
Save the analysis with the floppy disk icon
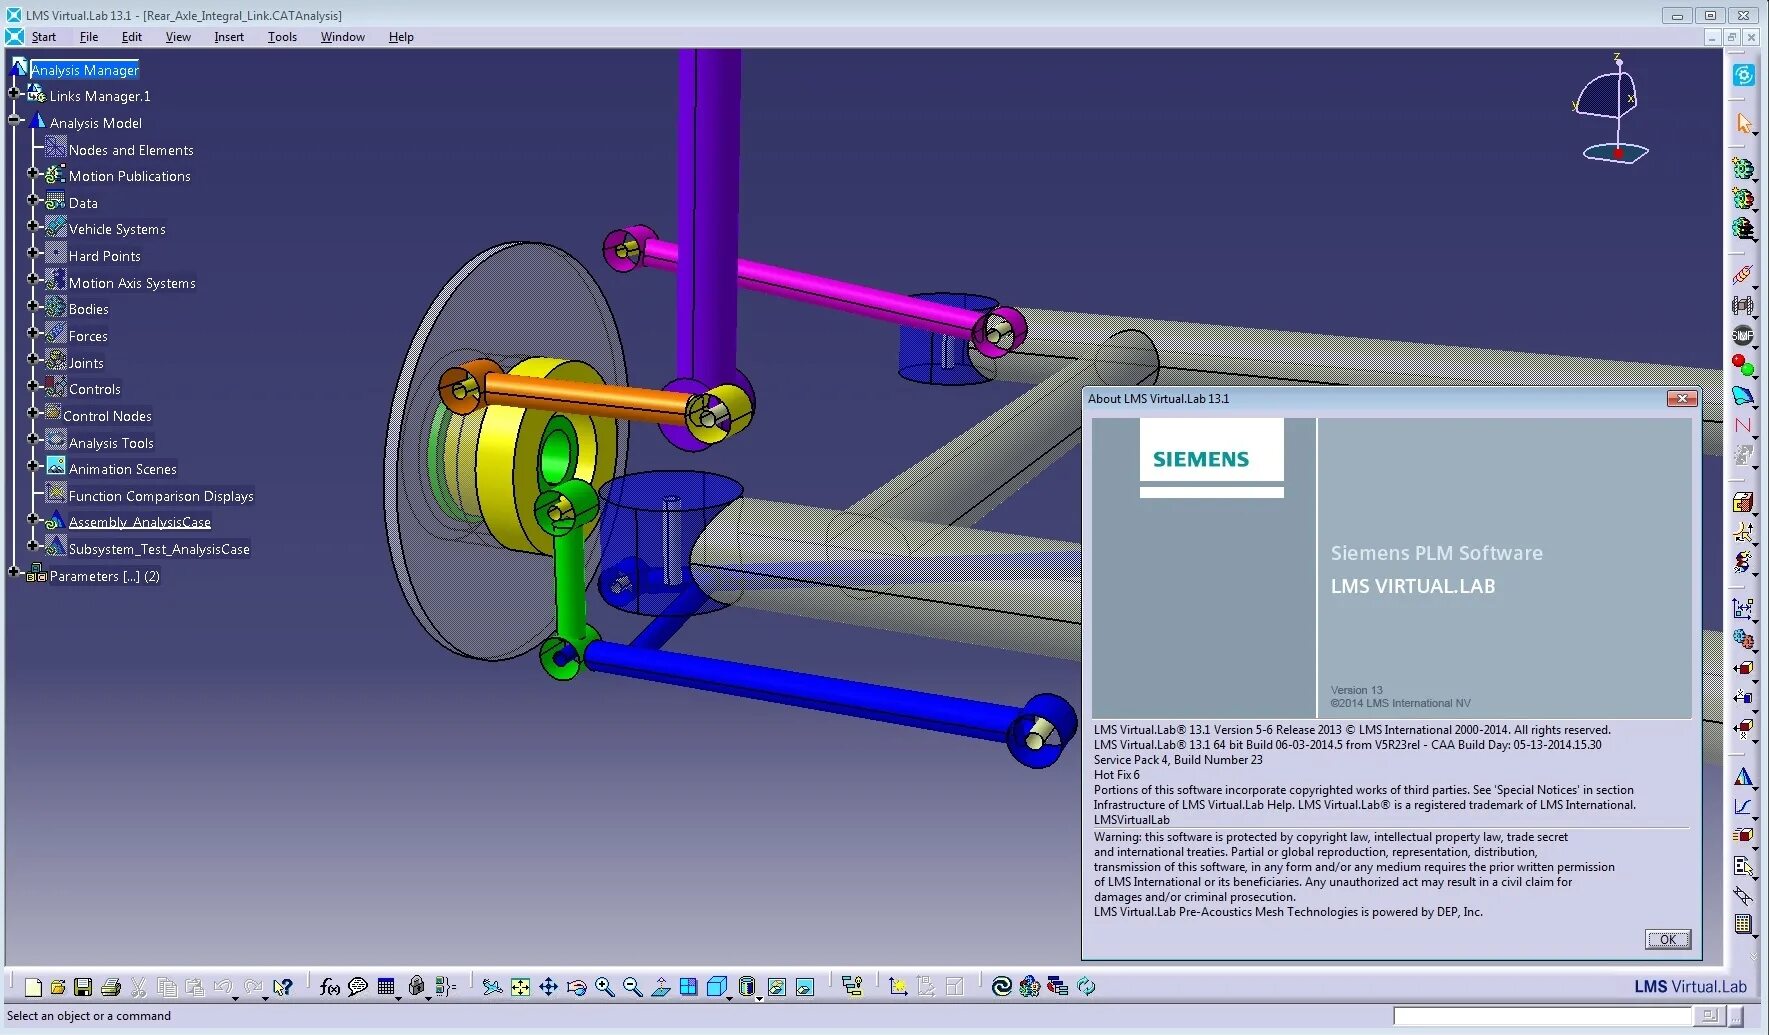click(83, 987)
